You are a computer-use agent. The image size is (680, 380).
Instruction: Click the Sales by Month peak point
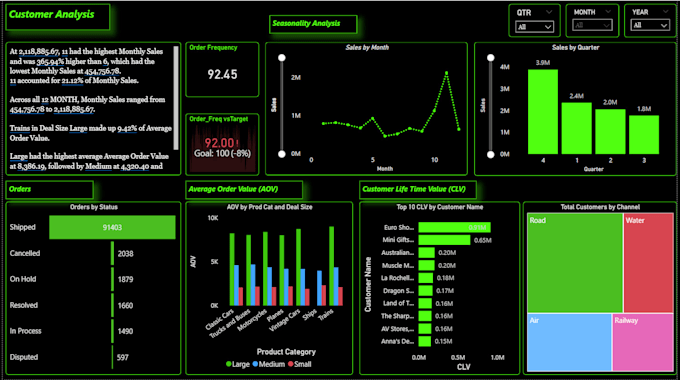[x=446, y=73]
